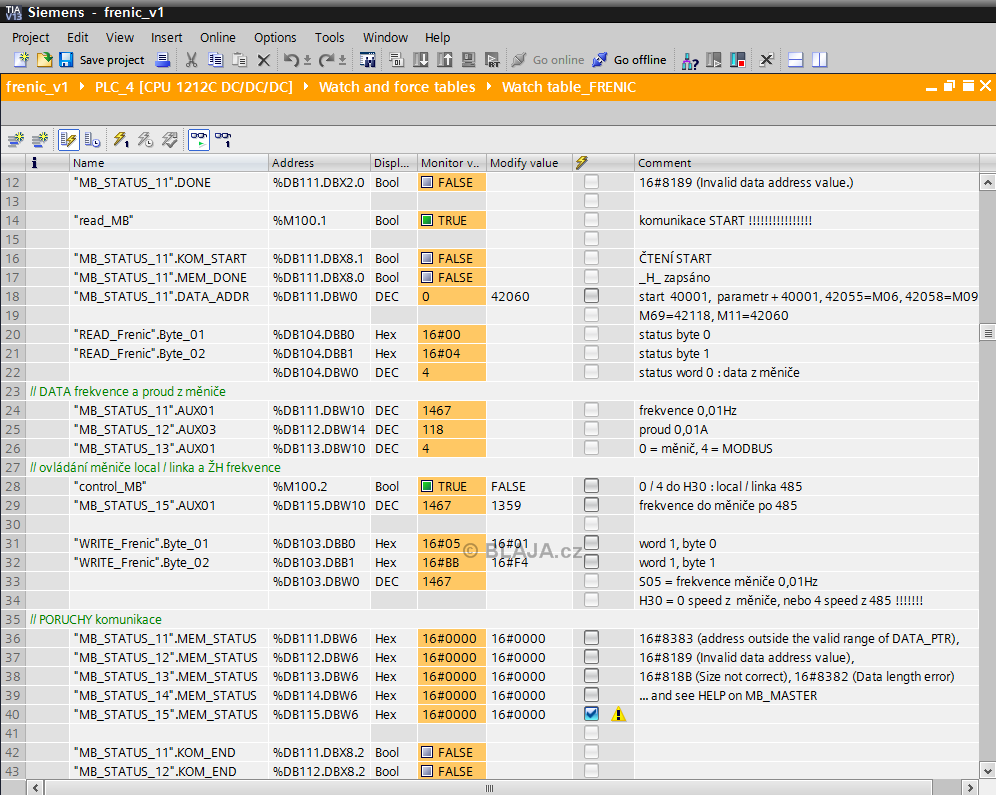This screenshot has height=795, width=996.
Task: Click the Paste icon
Action: tap(239, 60)
